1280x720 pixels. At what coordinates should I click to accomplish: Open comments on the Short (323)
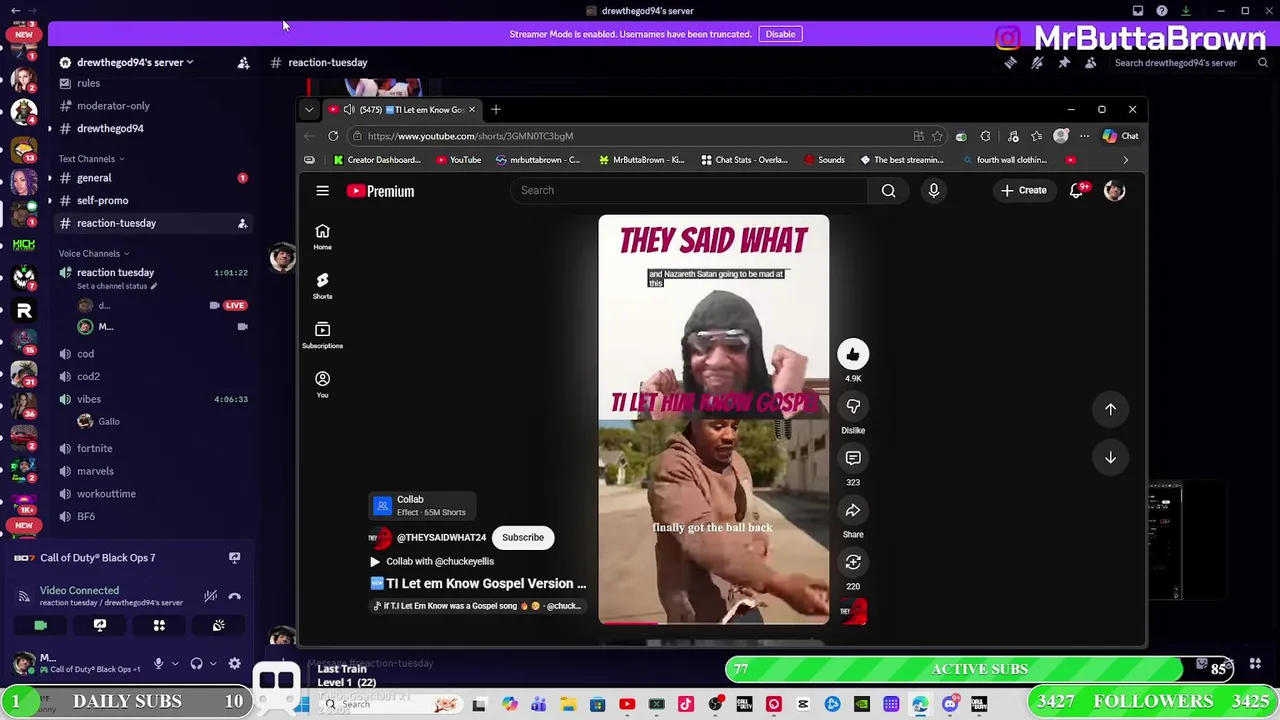tap(853, 458)
